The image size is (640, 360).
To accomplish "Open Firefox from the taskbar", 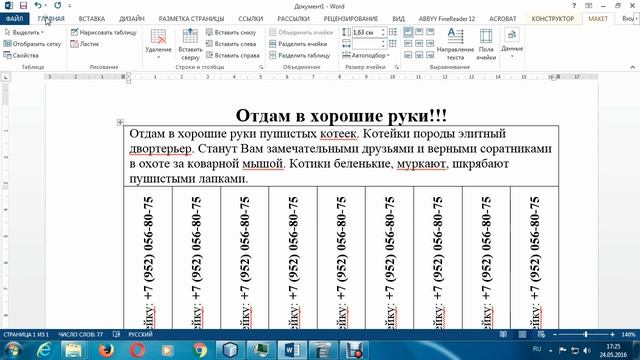I will 106,350.
